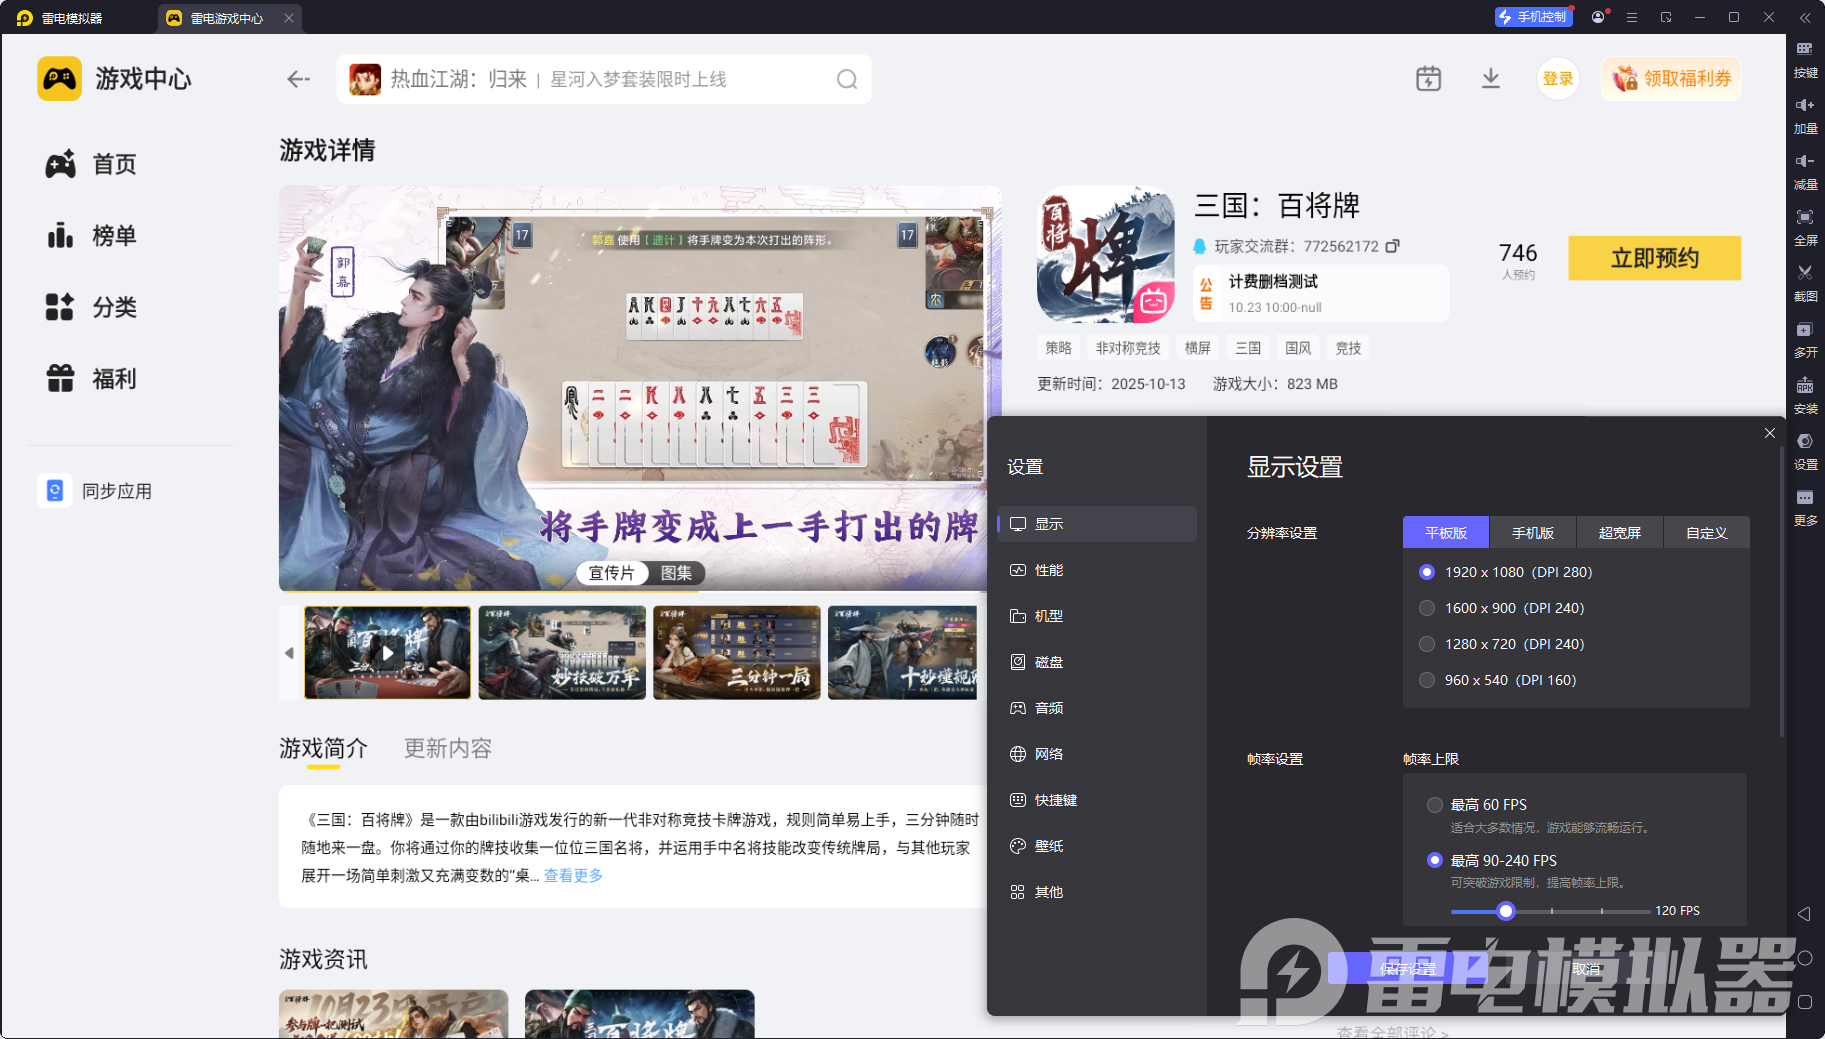Expand the description via 查看更多 link
This screenshot has height=1039, width=1825.
tap(573, 875)
